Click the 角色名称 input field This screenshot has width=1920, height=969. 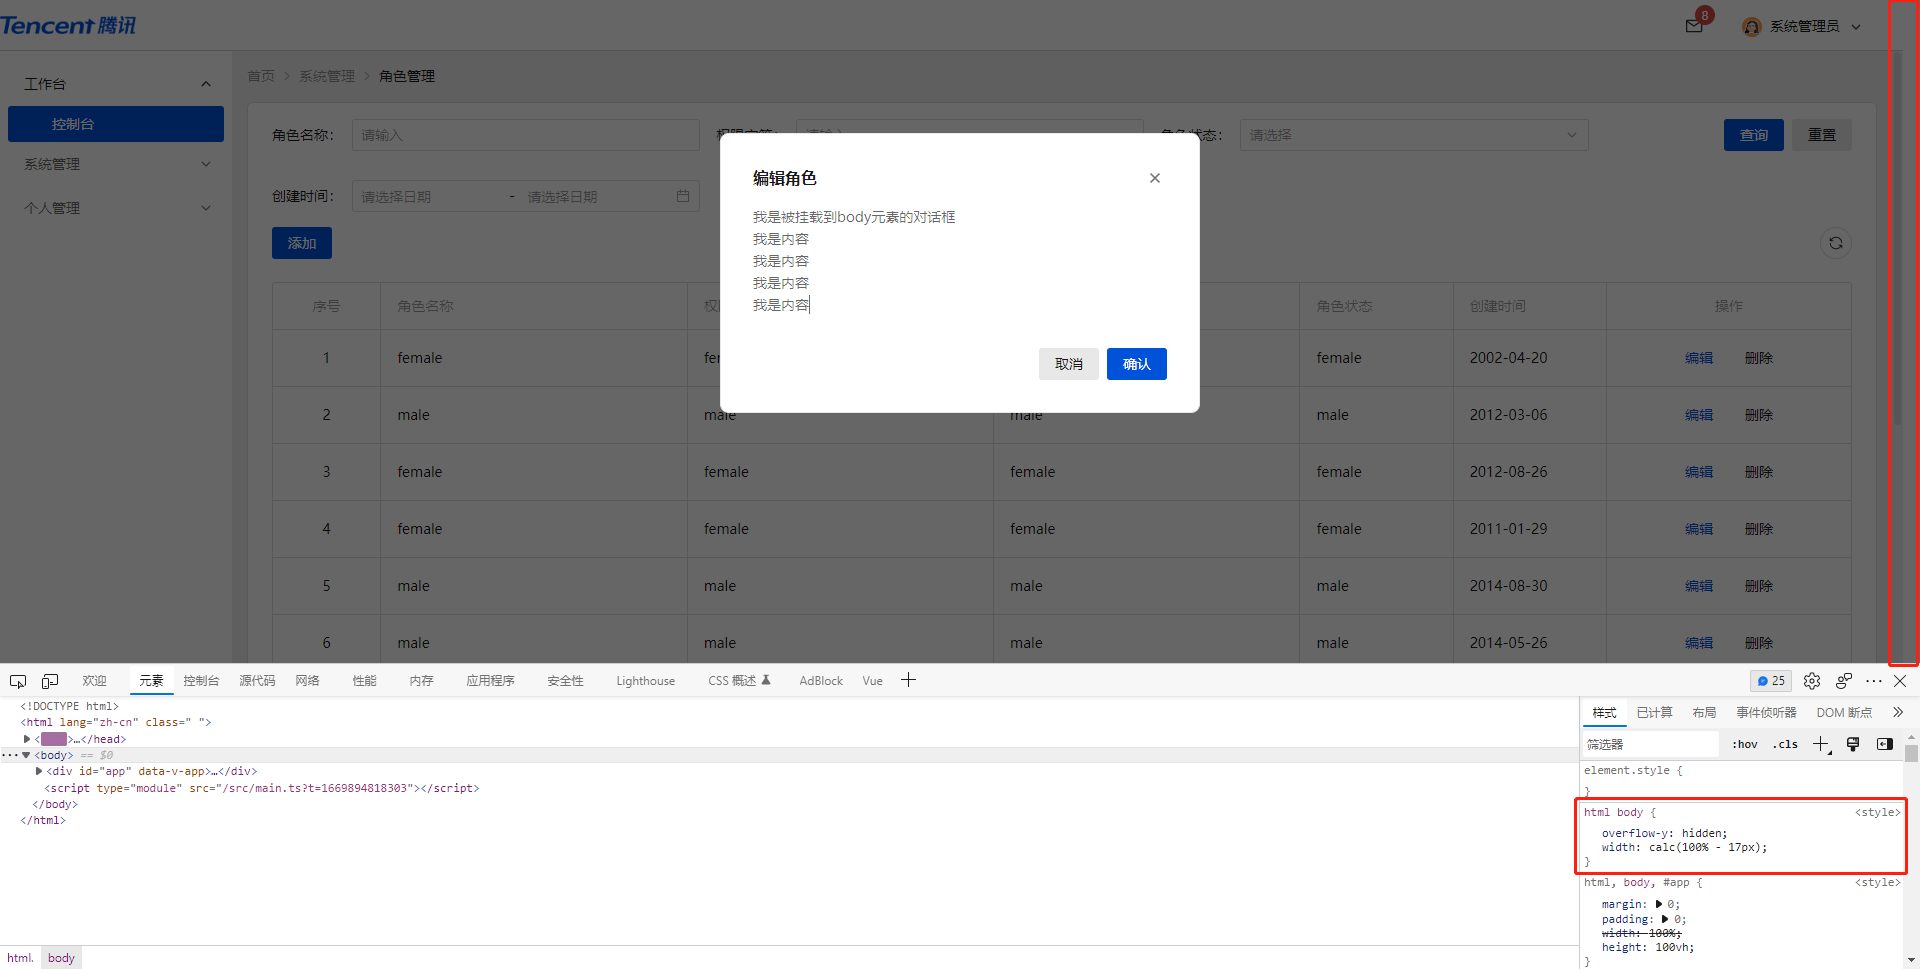pos(525,135)
